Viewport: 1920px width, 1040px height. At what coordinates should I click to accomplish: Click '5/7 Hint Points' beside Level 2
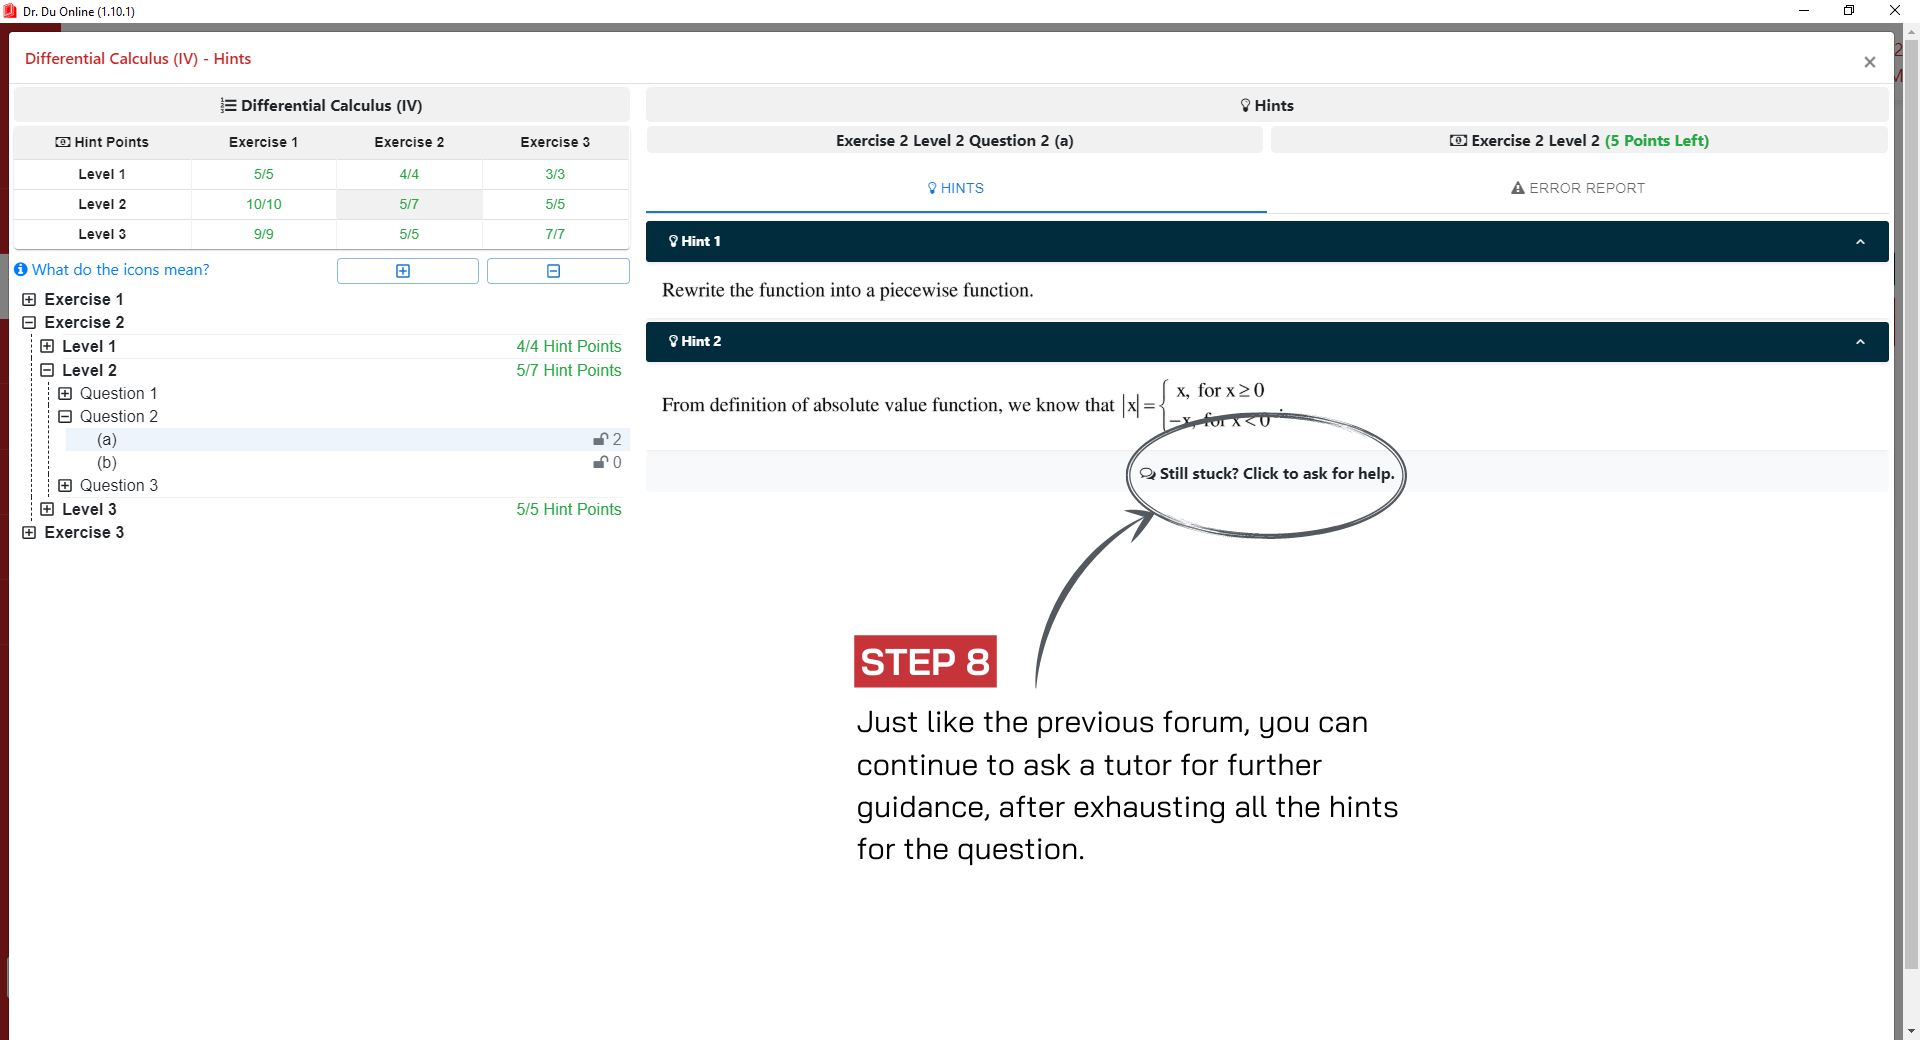(x=569, y=370)
